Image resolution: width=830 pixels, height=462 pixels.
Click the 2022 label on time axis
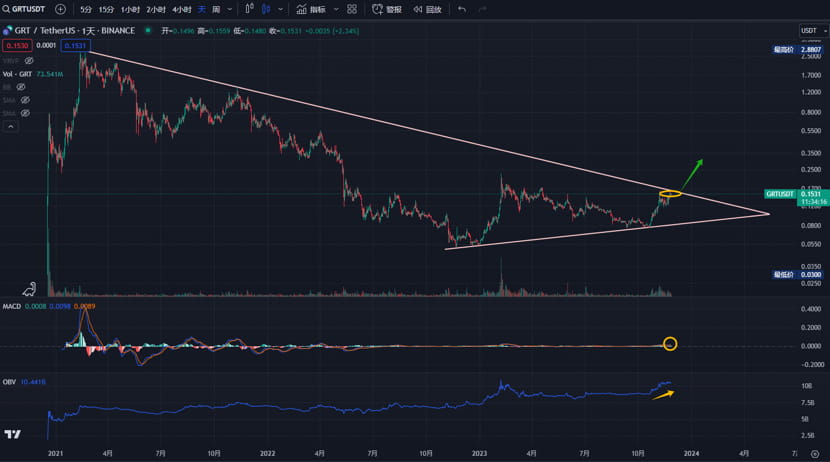point(267,454)
